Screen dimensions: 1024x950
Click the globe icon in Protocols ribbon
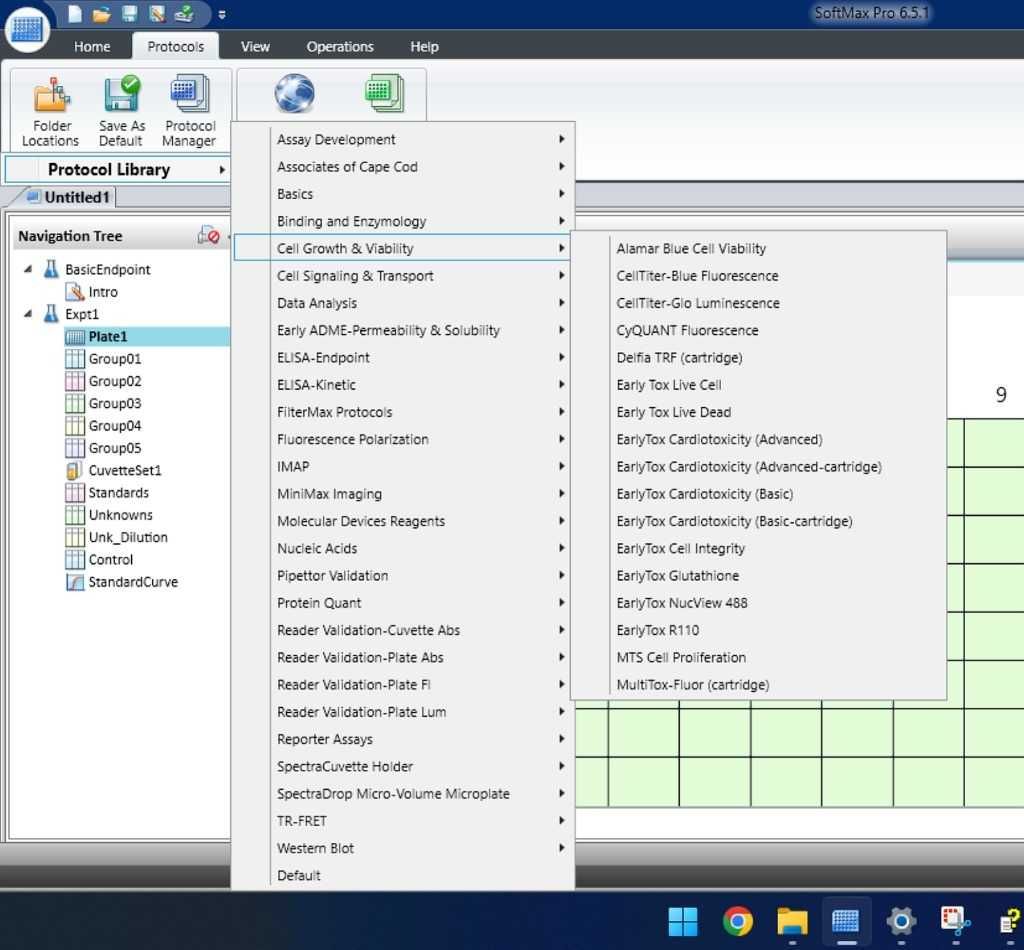pos(295,93)
